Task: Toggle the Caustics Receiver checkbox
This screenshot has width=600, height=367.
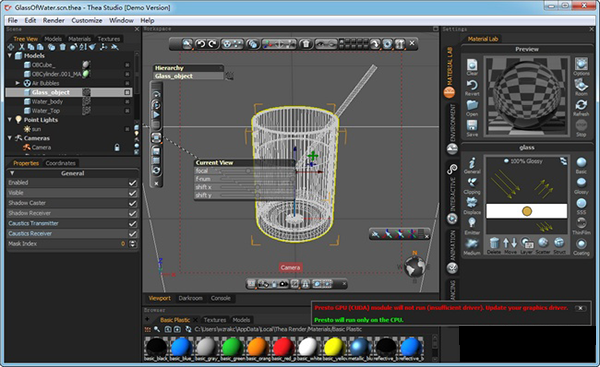Action: [x=132, y=233]
